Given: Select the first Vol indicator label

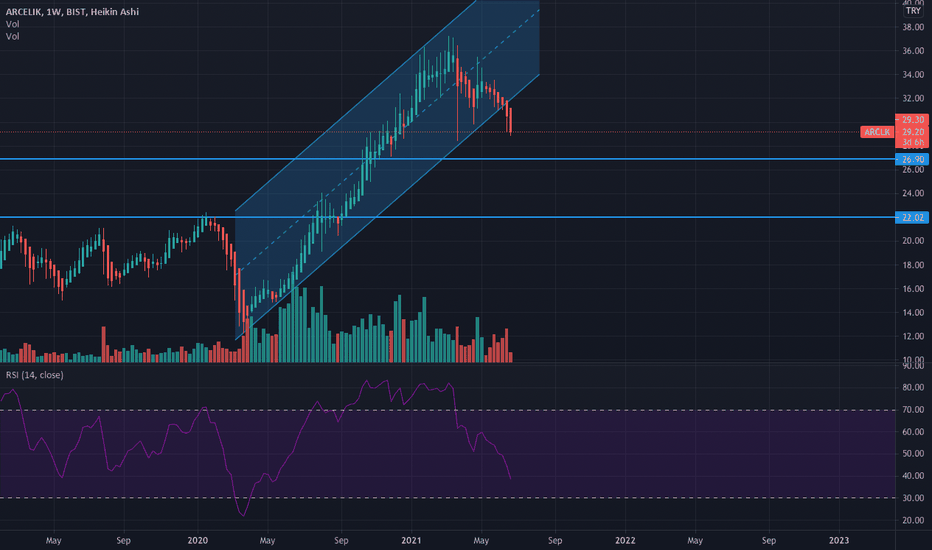Looking at the screenshot, I should click(x=12, y=24).
